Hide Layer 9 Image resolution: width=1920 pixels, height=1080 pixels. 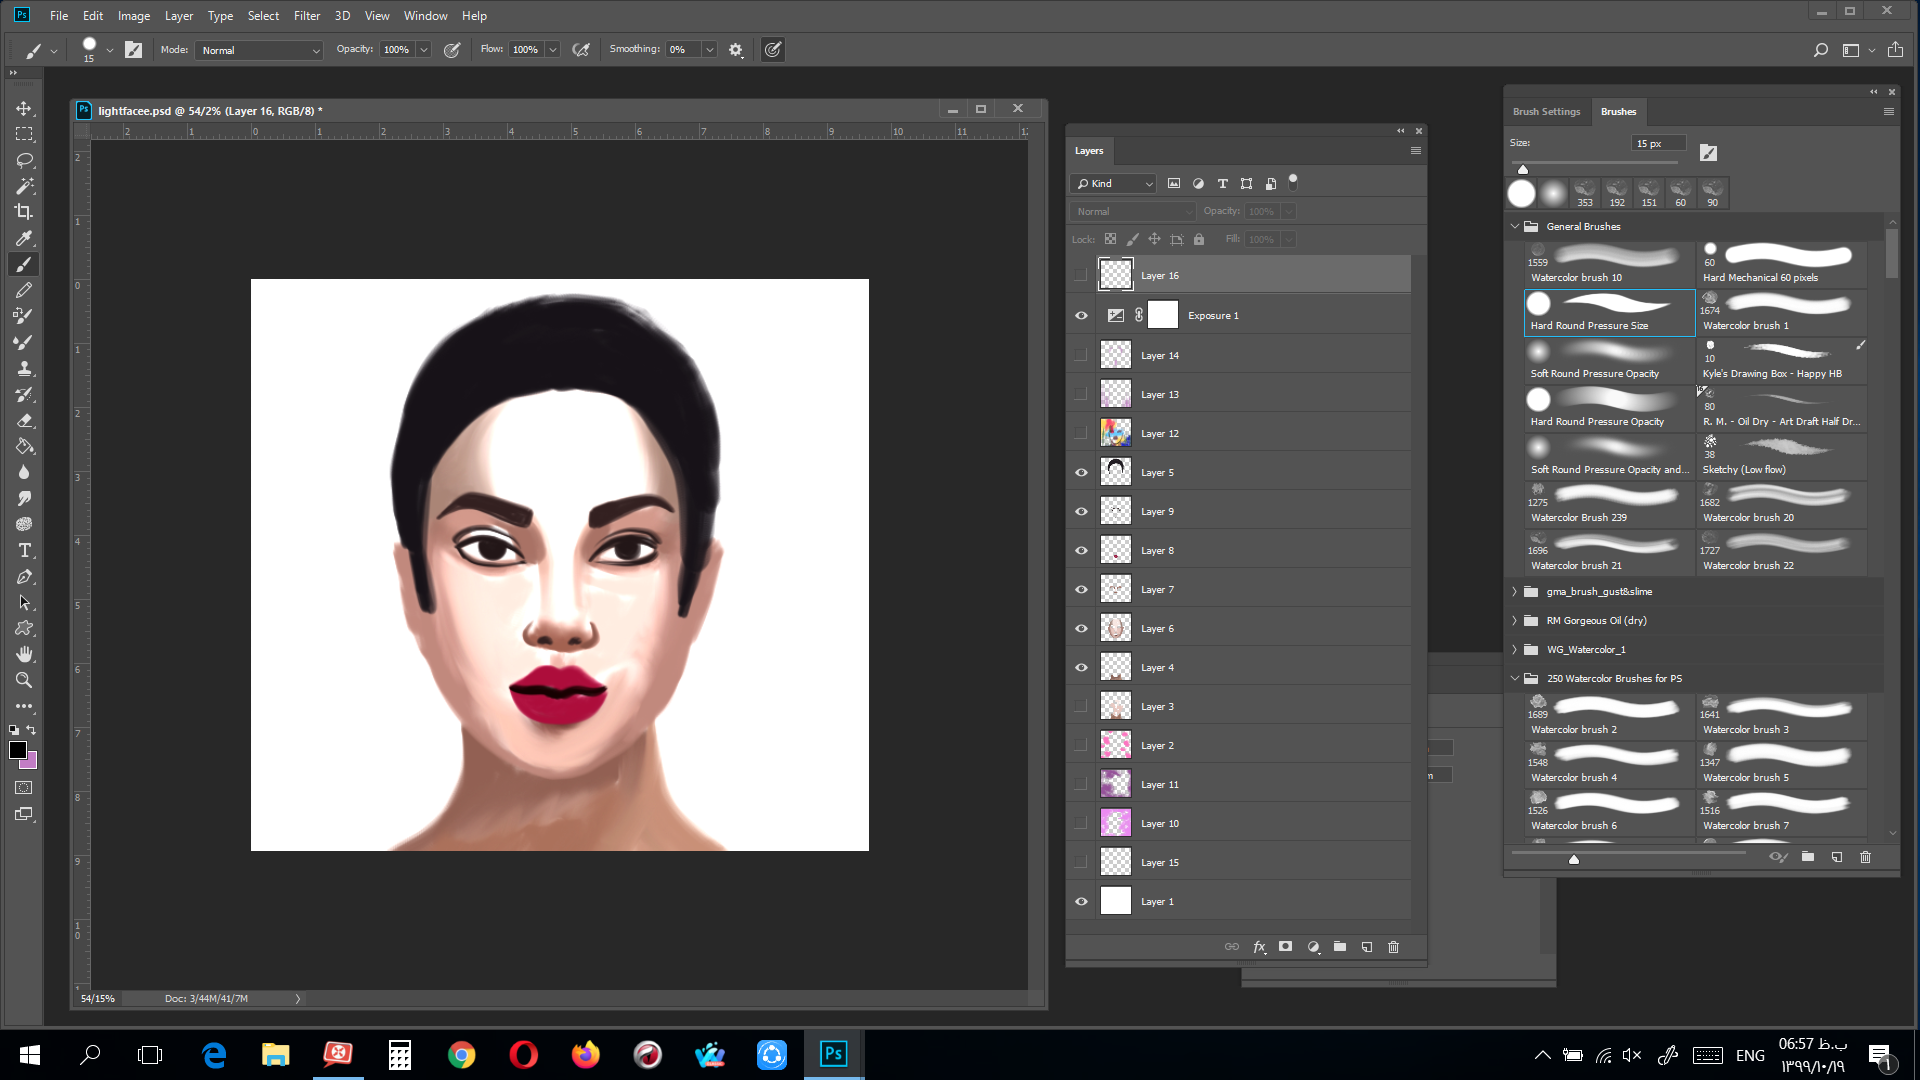(x=1080, y=511)
